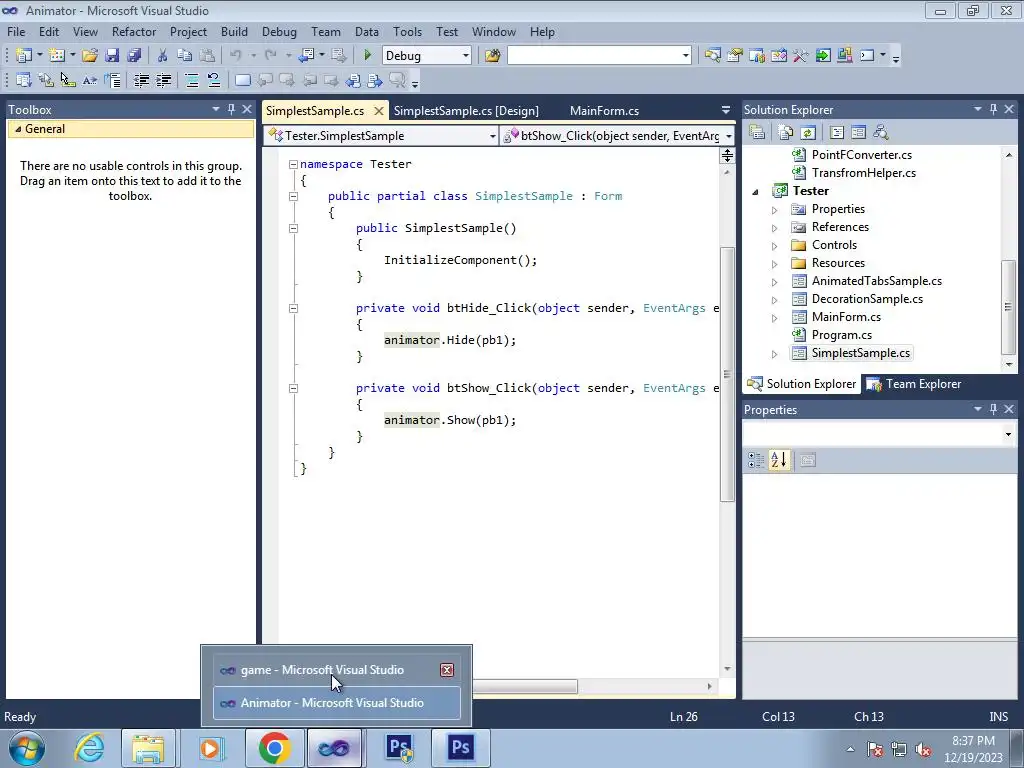This screenshot has height=768, width=1024.
Task: Expand the MainForm.cs tree node
Action: [775, 318]
